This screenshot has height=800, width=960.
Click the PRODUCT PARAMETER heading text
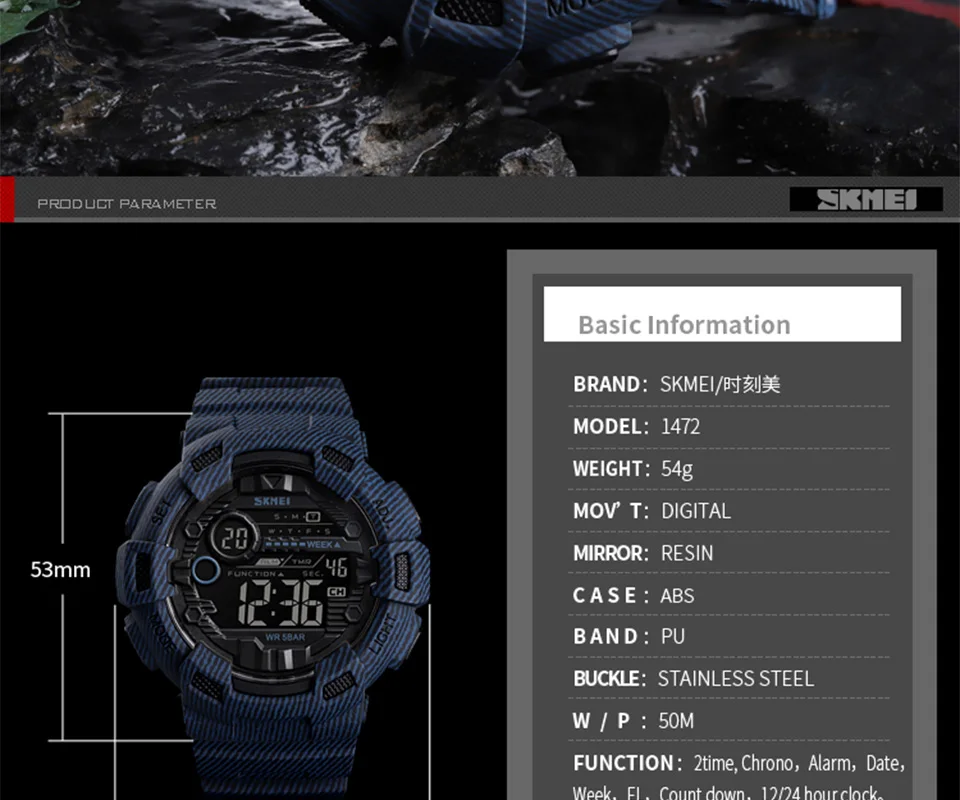pos(127,204)
